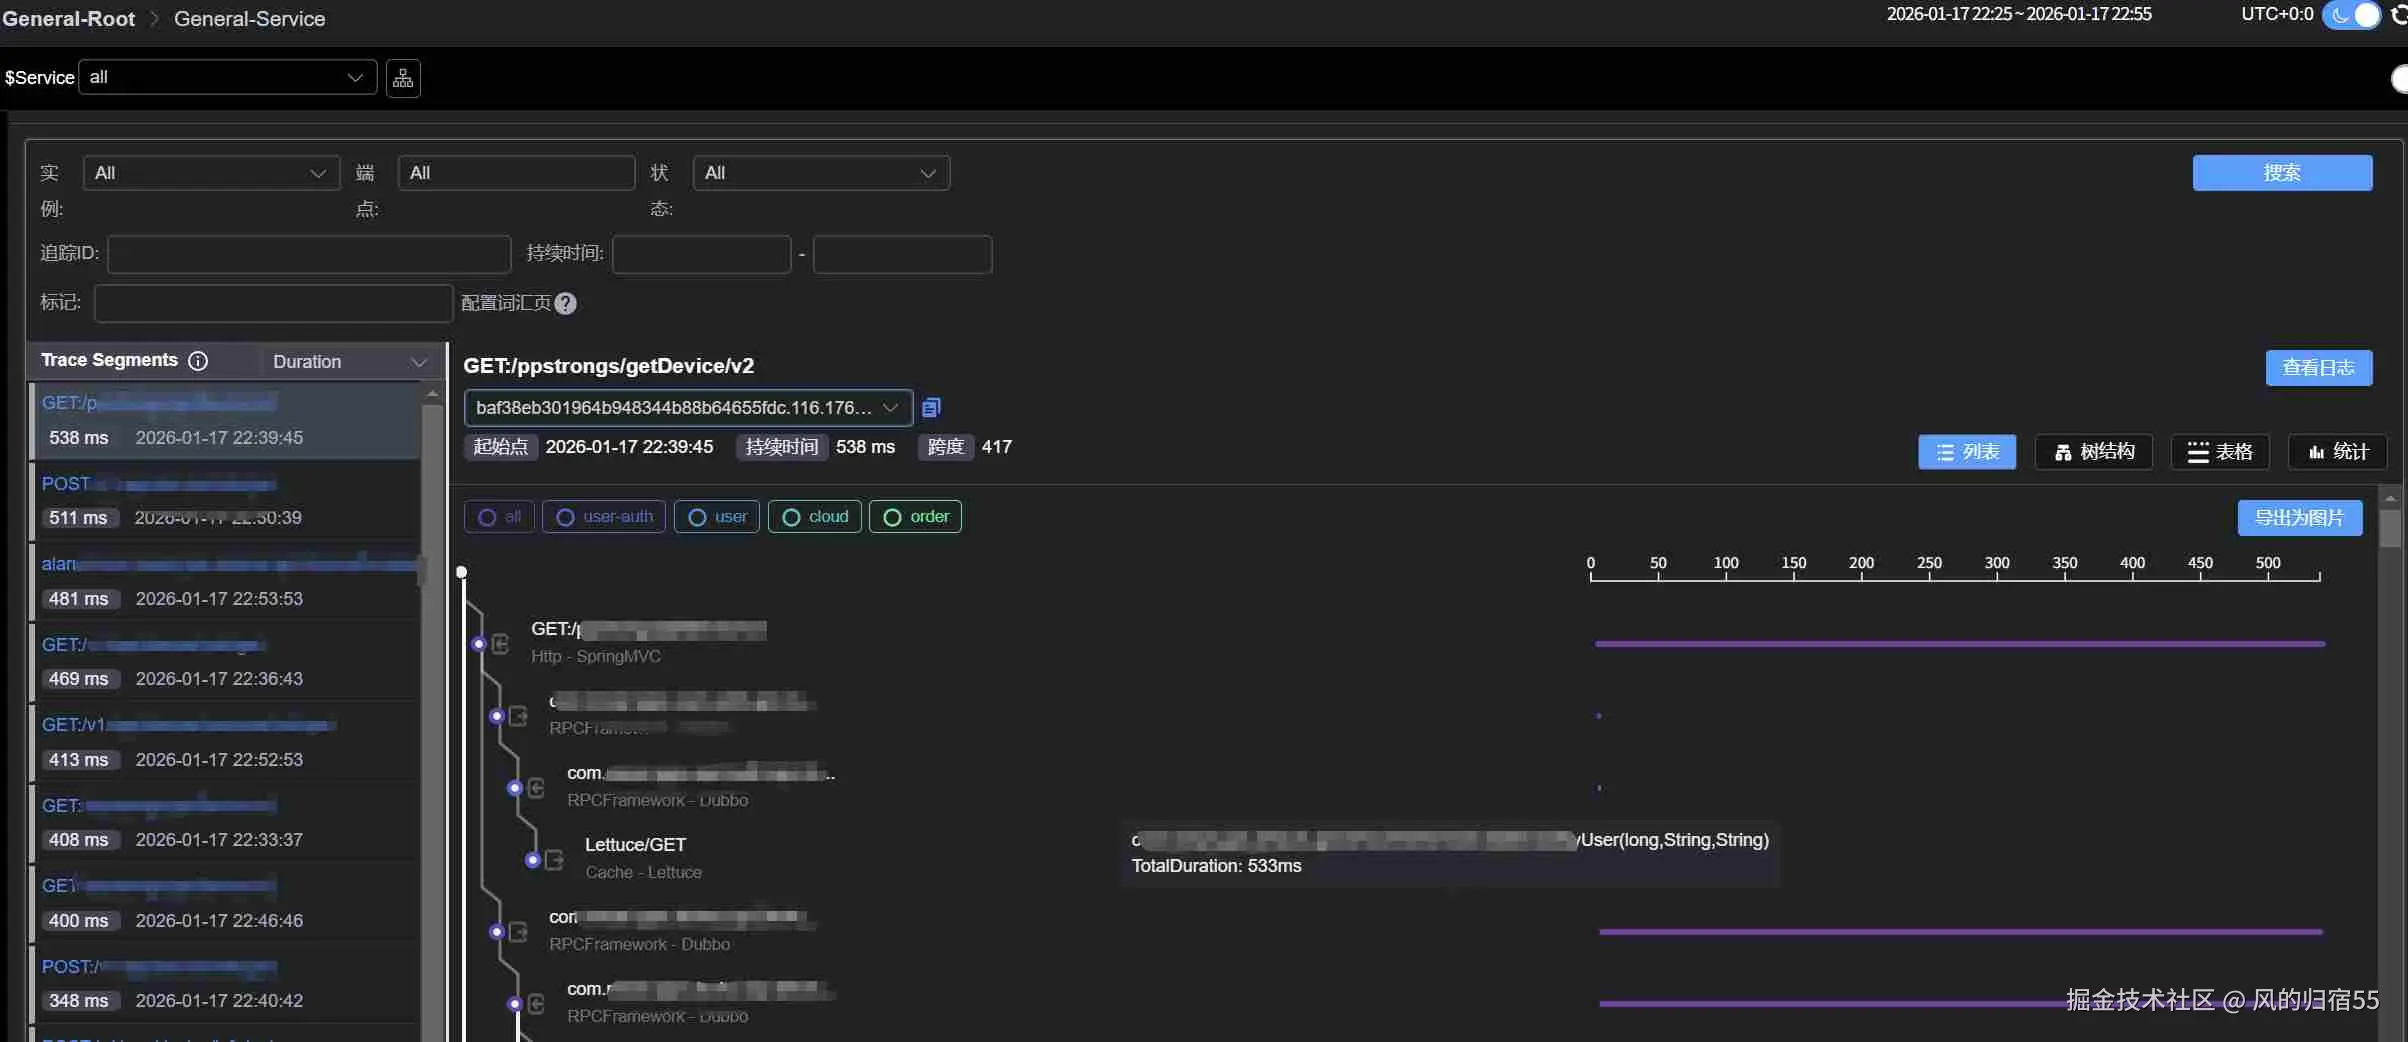Click the 配置词汇页 link text
Viewport: 2408px width, 1042px height.
point(506,303)
